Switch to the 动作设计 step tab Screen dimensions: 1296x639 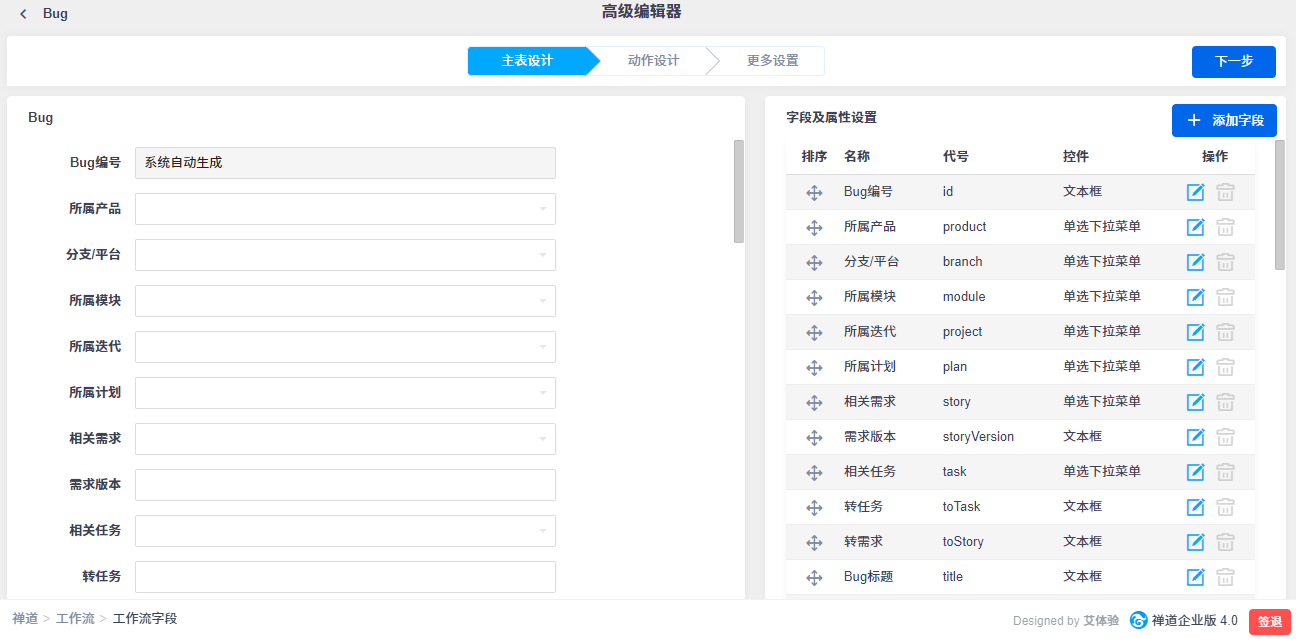pos(653,61)
